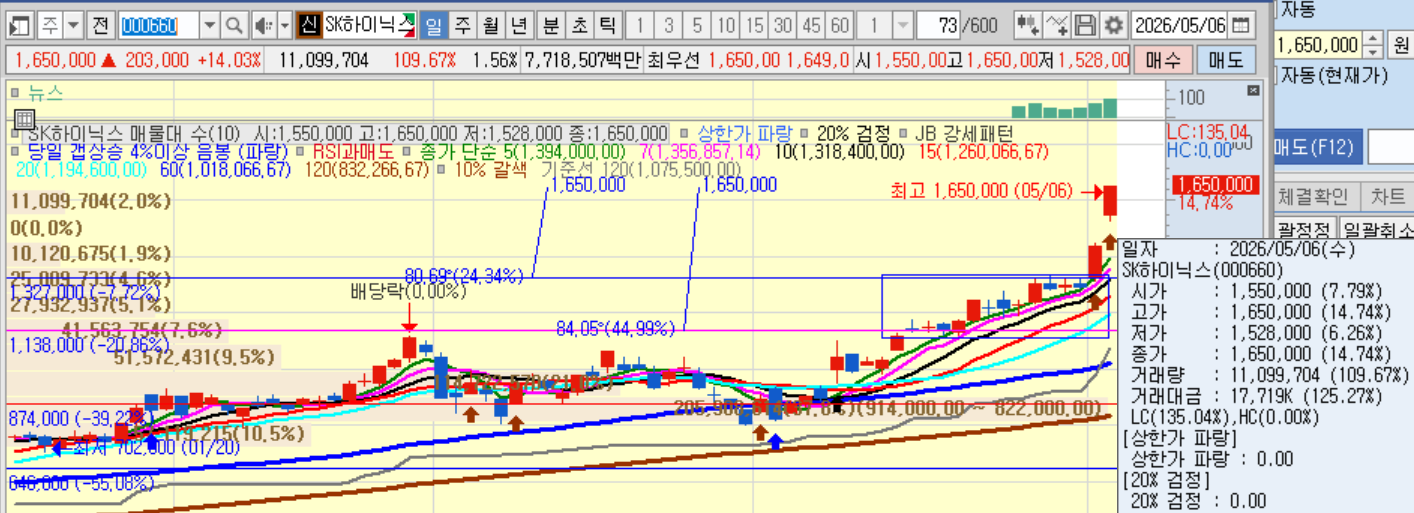The height and width of the screenshot is (513, 1414).
Task: Click the 전 button in toolbar
Action: click(101, 25)
